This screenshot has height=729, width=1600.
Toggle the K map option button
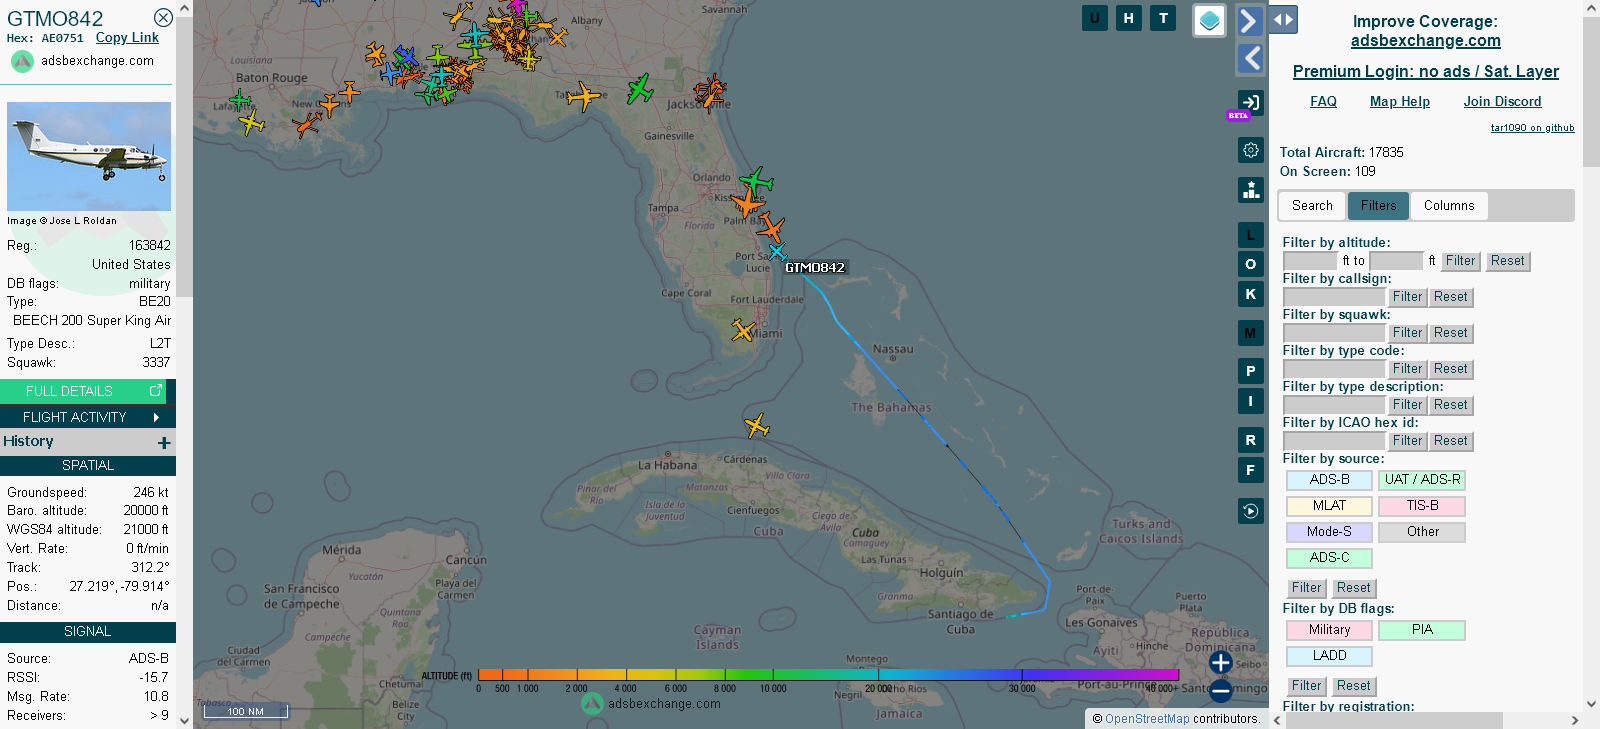tap(1250, 294)
